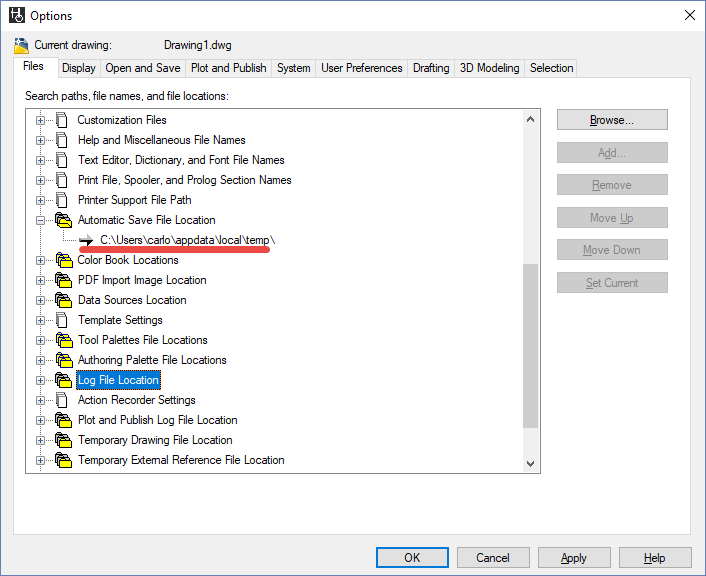Click the arrow icon beside the temp path
The image size is (706, 576).
coord(86,240)
